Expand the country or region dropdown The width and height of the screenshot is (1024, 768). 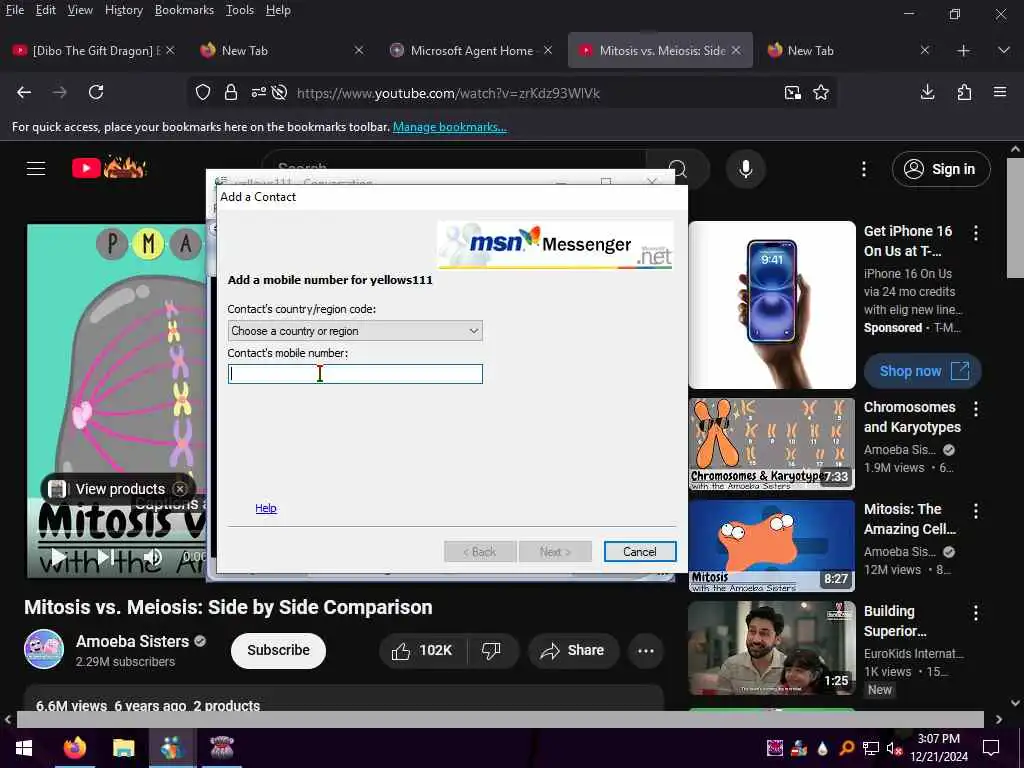click(355, 330)
